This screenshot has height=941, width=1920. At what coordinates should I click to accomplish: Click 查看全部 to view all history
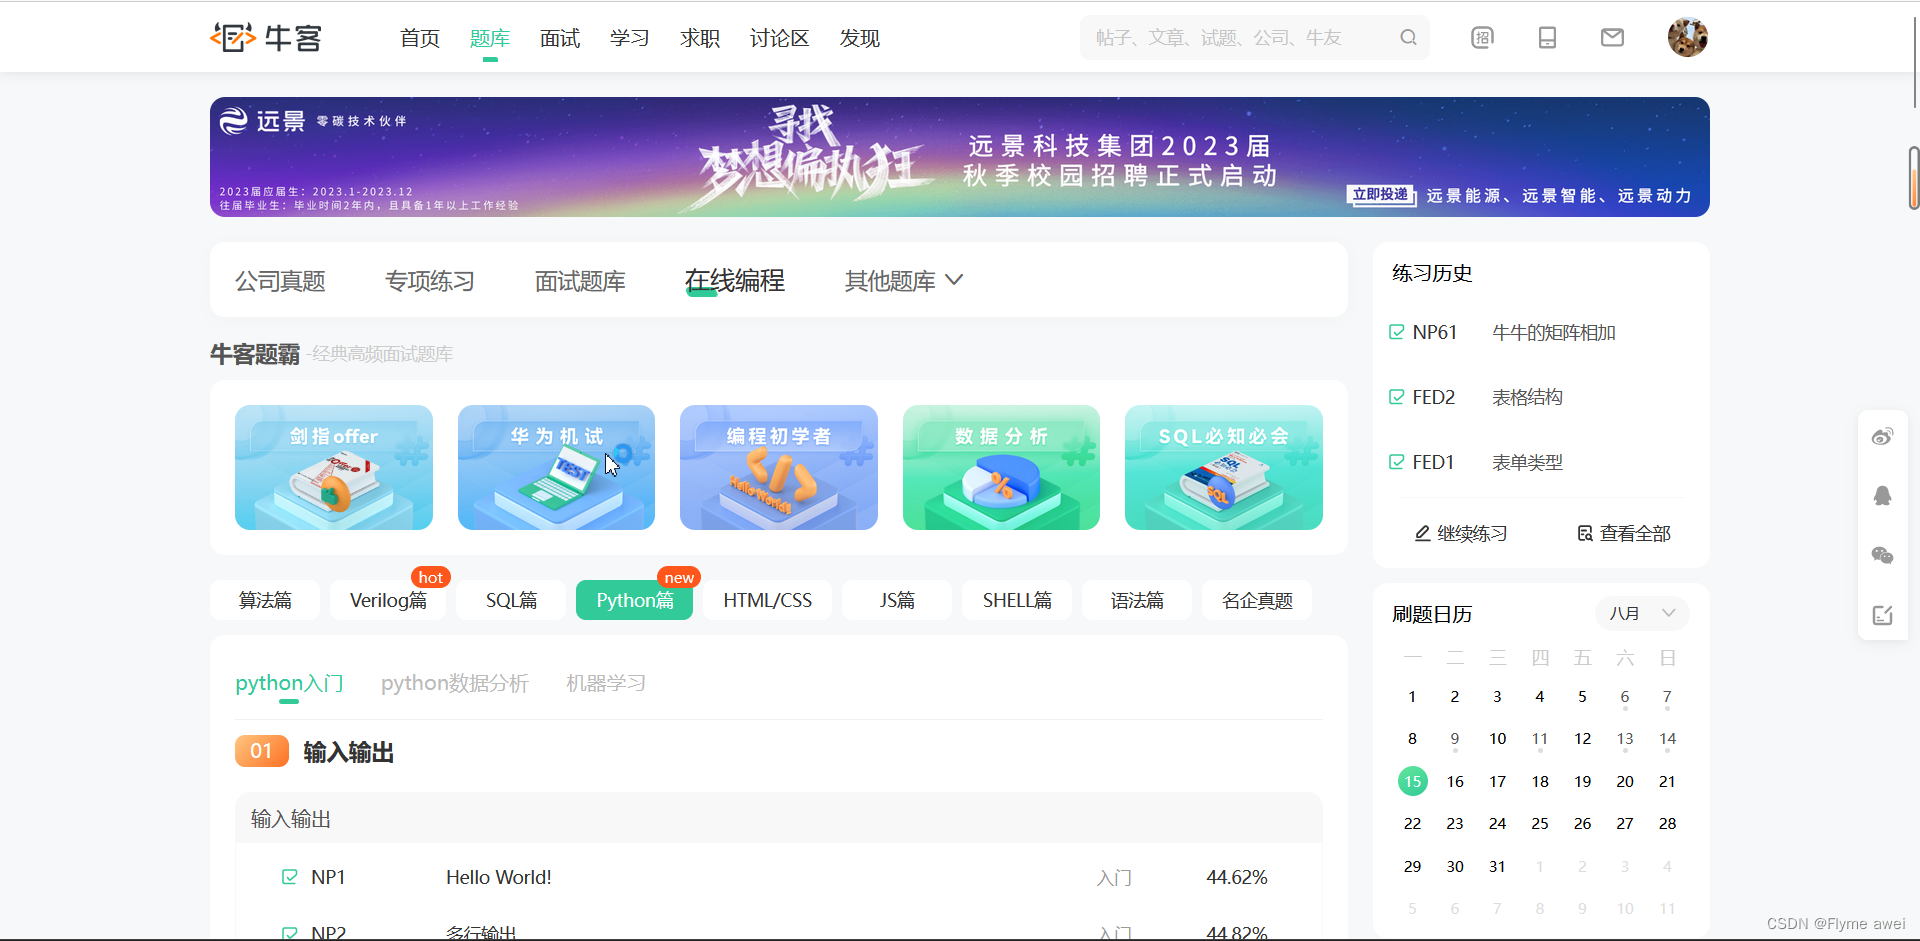tap(1624, 534)
